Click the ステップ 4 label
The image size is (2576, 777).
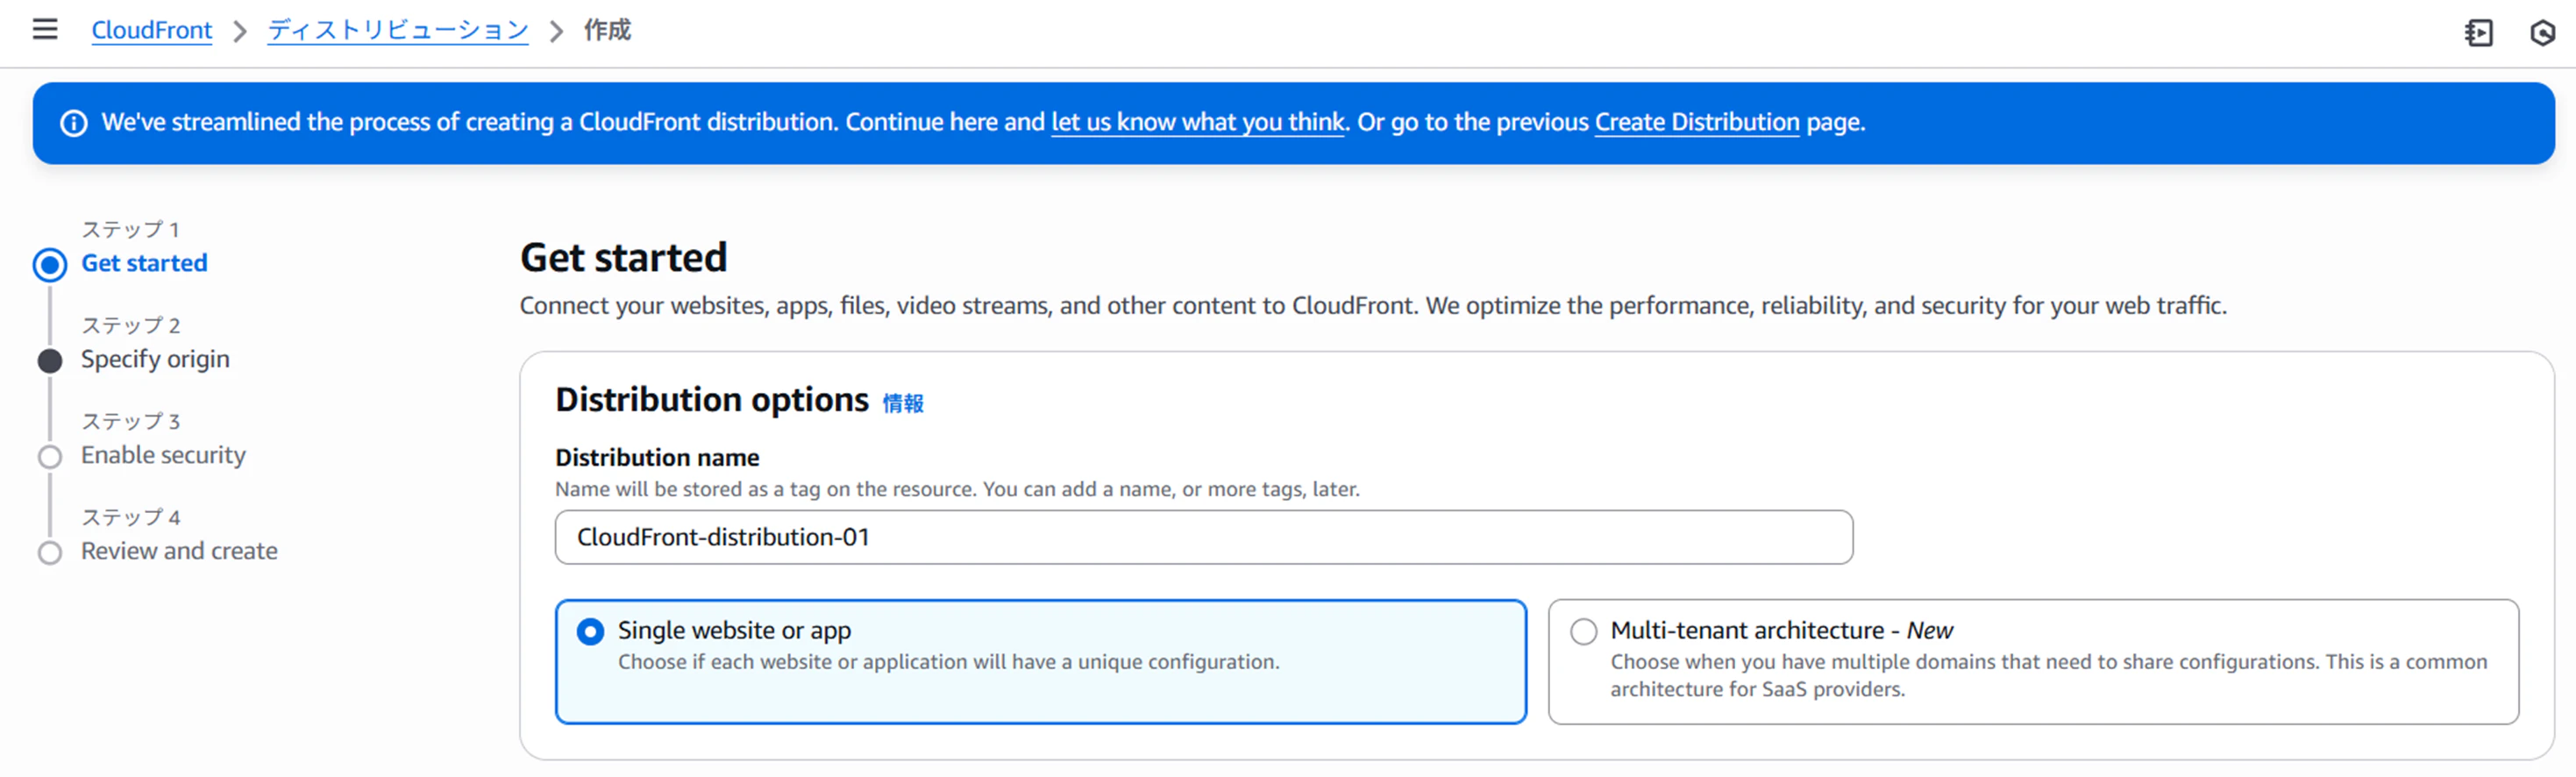pos(130,518)
